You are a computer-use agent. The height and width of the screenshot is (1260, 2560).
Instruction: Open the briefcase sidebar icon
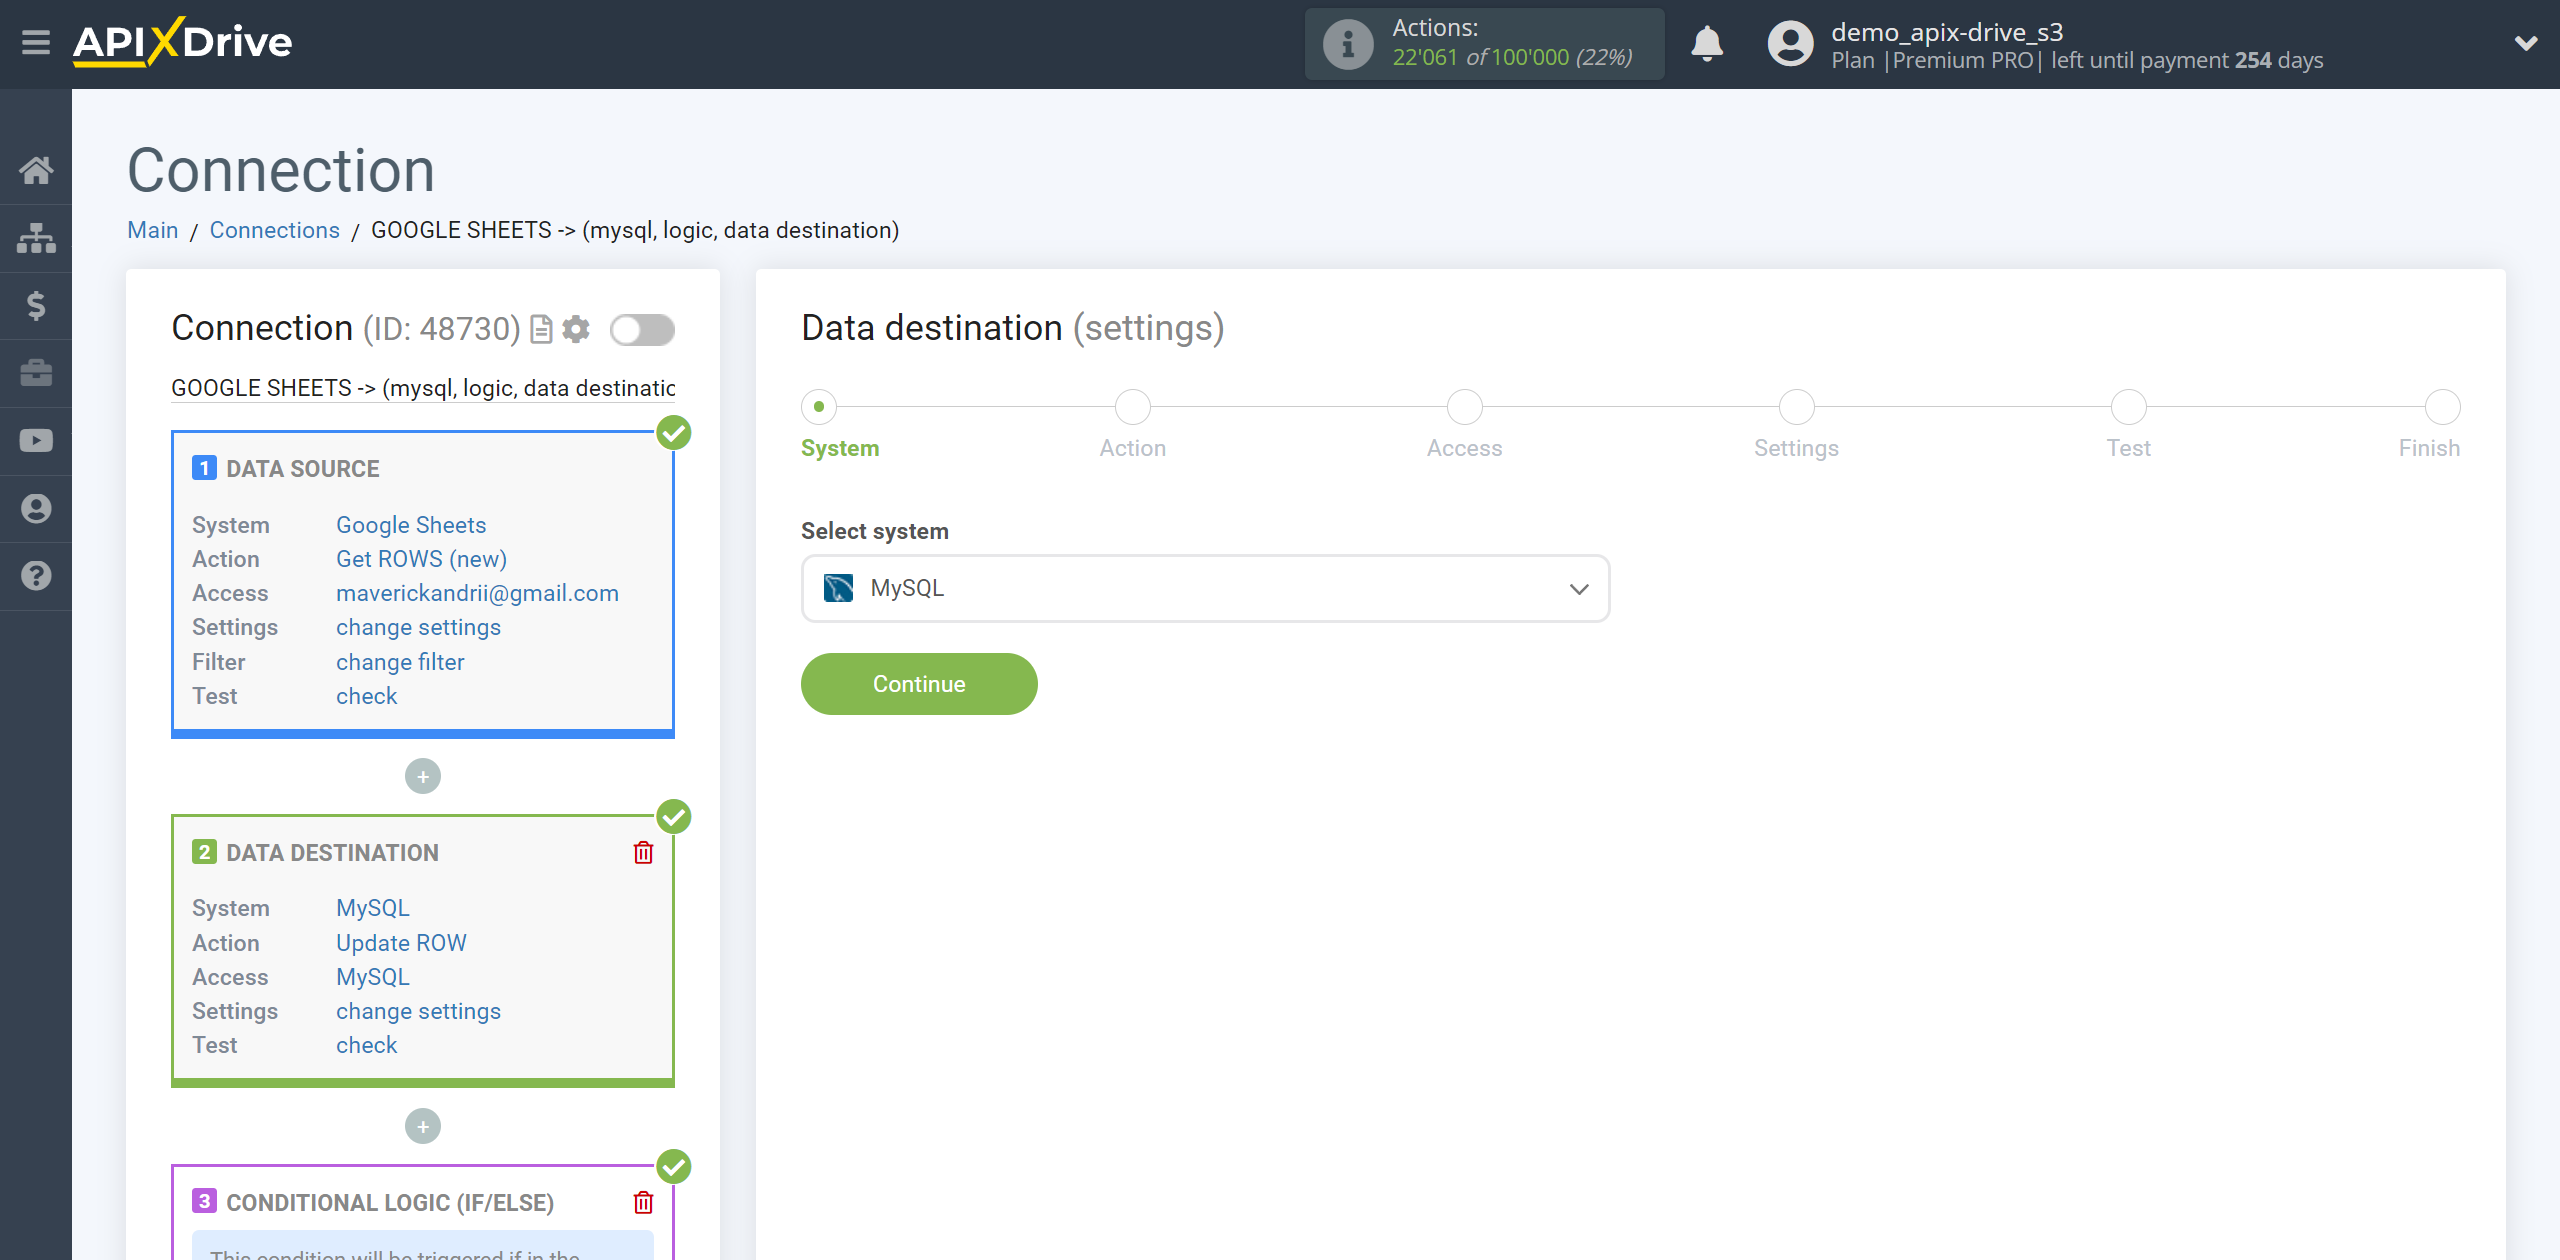[x=36, y=373]
